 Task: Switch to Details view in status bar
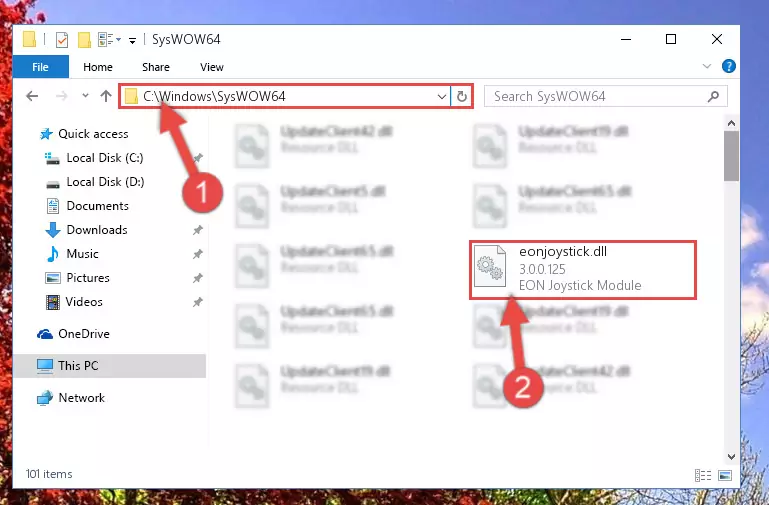(703, 475)
